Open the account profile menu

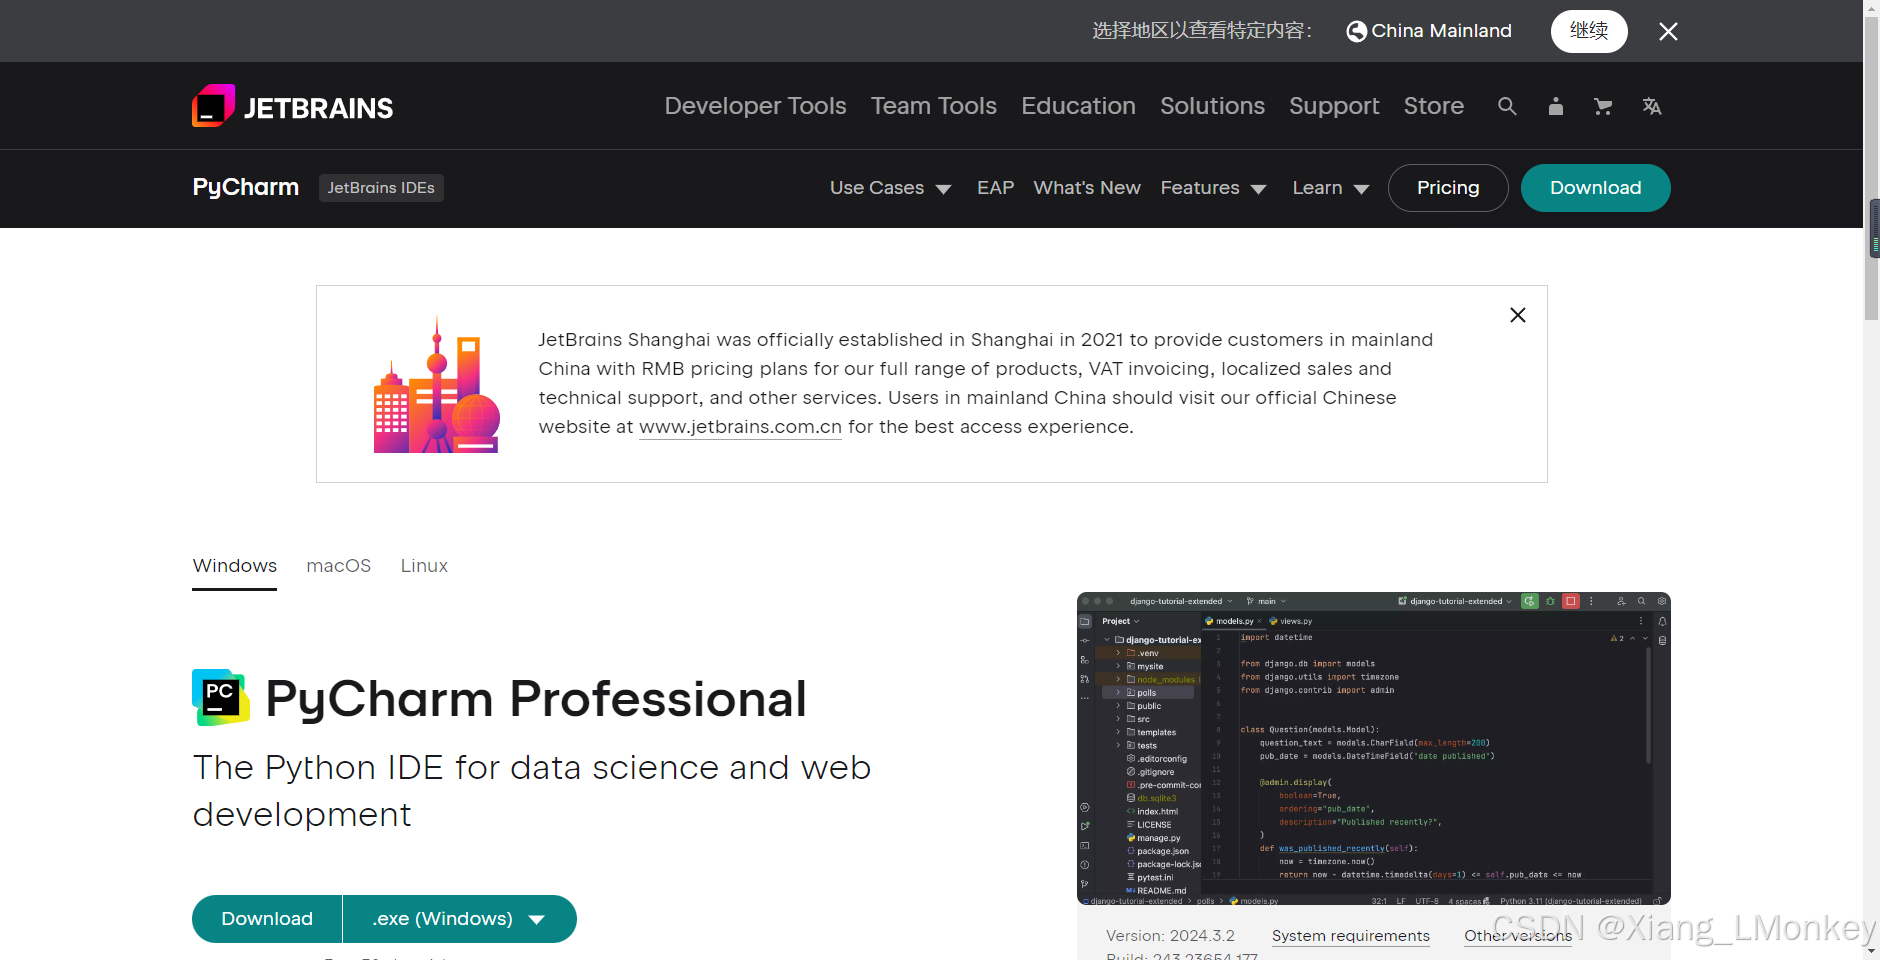[x=1555, y=106]
